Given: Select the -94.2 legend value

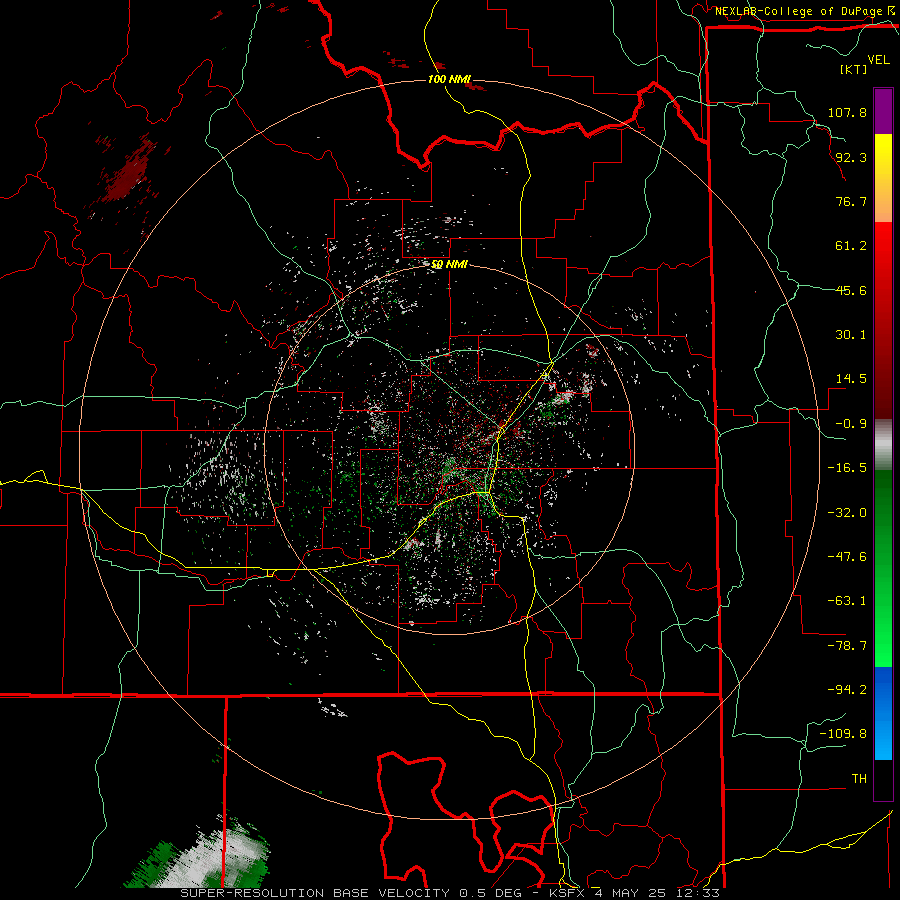Looking at the screenshot, I should coord(847,690).
